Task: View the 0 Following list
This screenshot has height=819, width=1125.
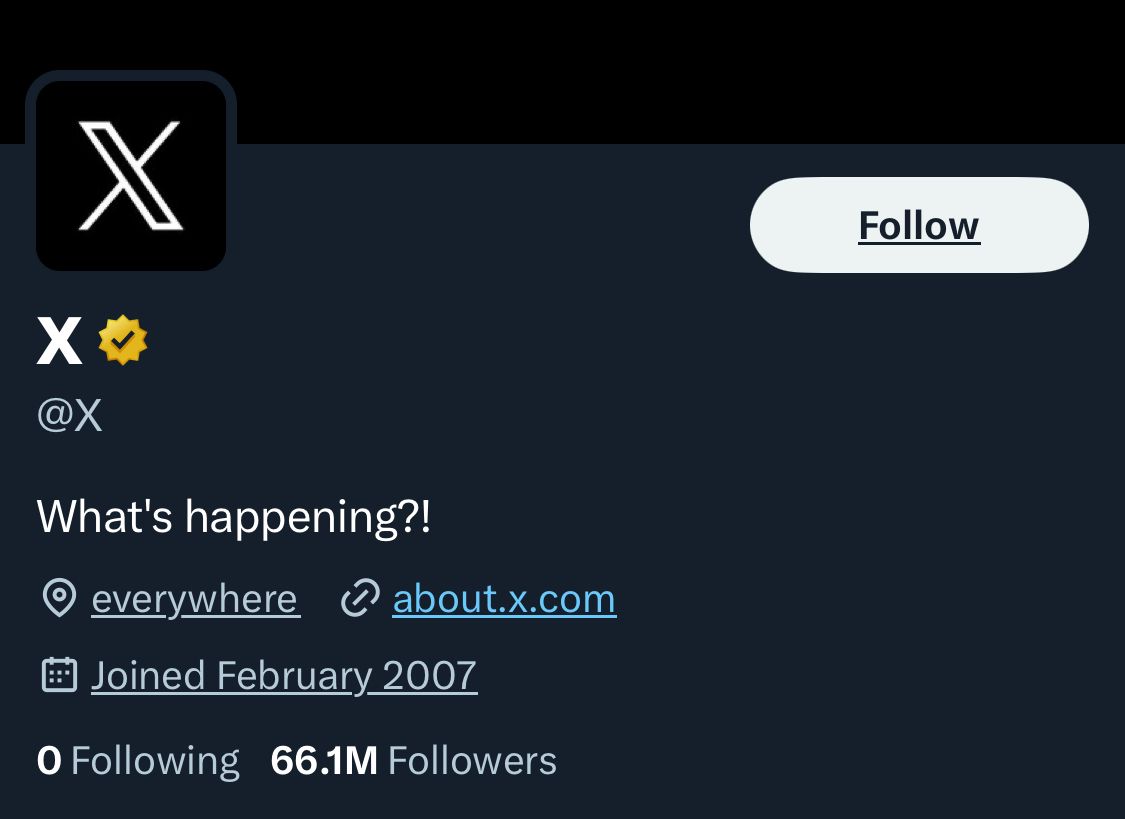Action: pyautogui.click(x=137, y=760)
